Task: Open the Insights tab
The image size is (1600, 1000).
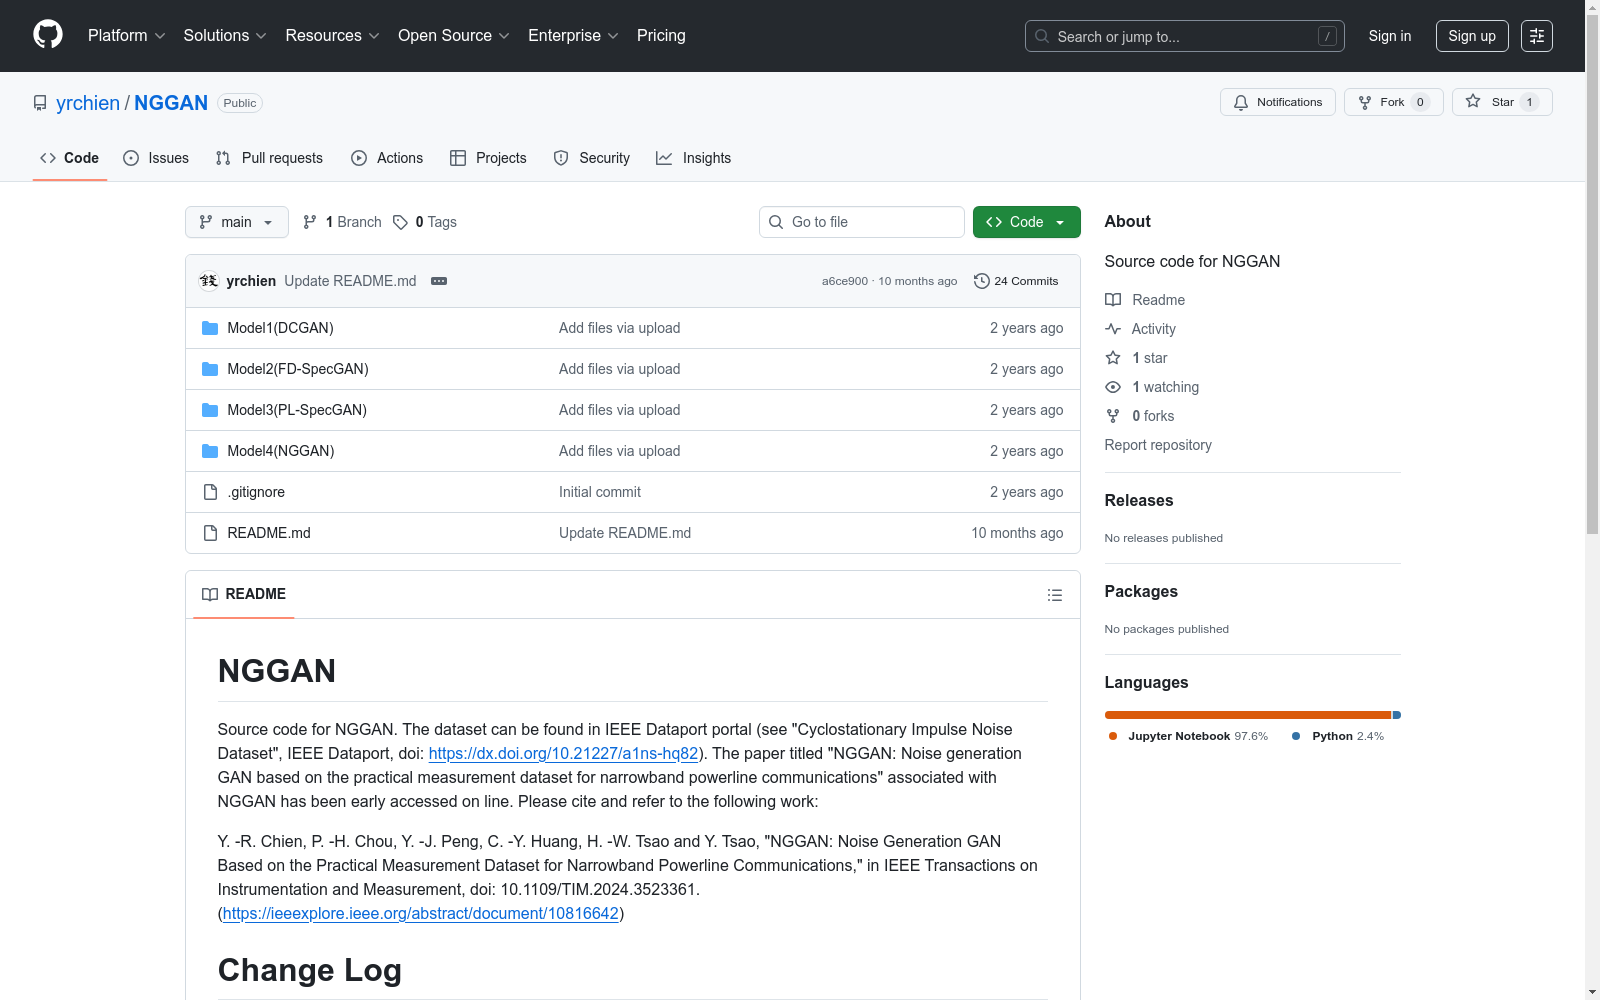Action: pos(694,158)
